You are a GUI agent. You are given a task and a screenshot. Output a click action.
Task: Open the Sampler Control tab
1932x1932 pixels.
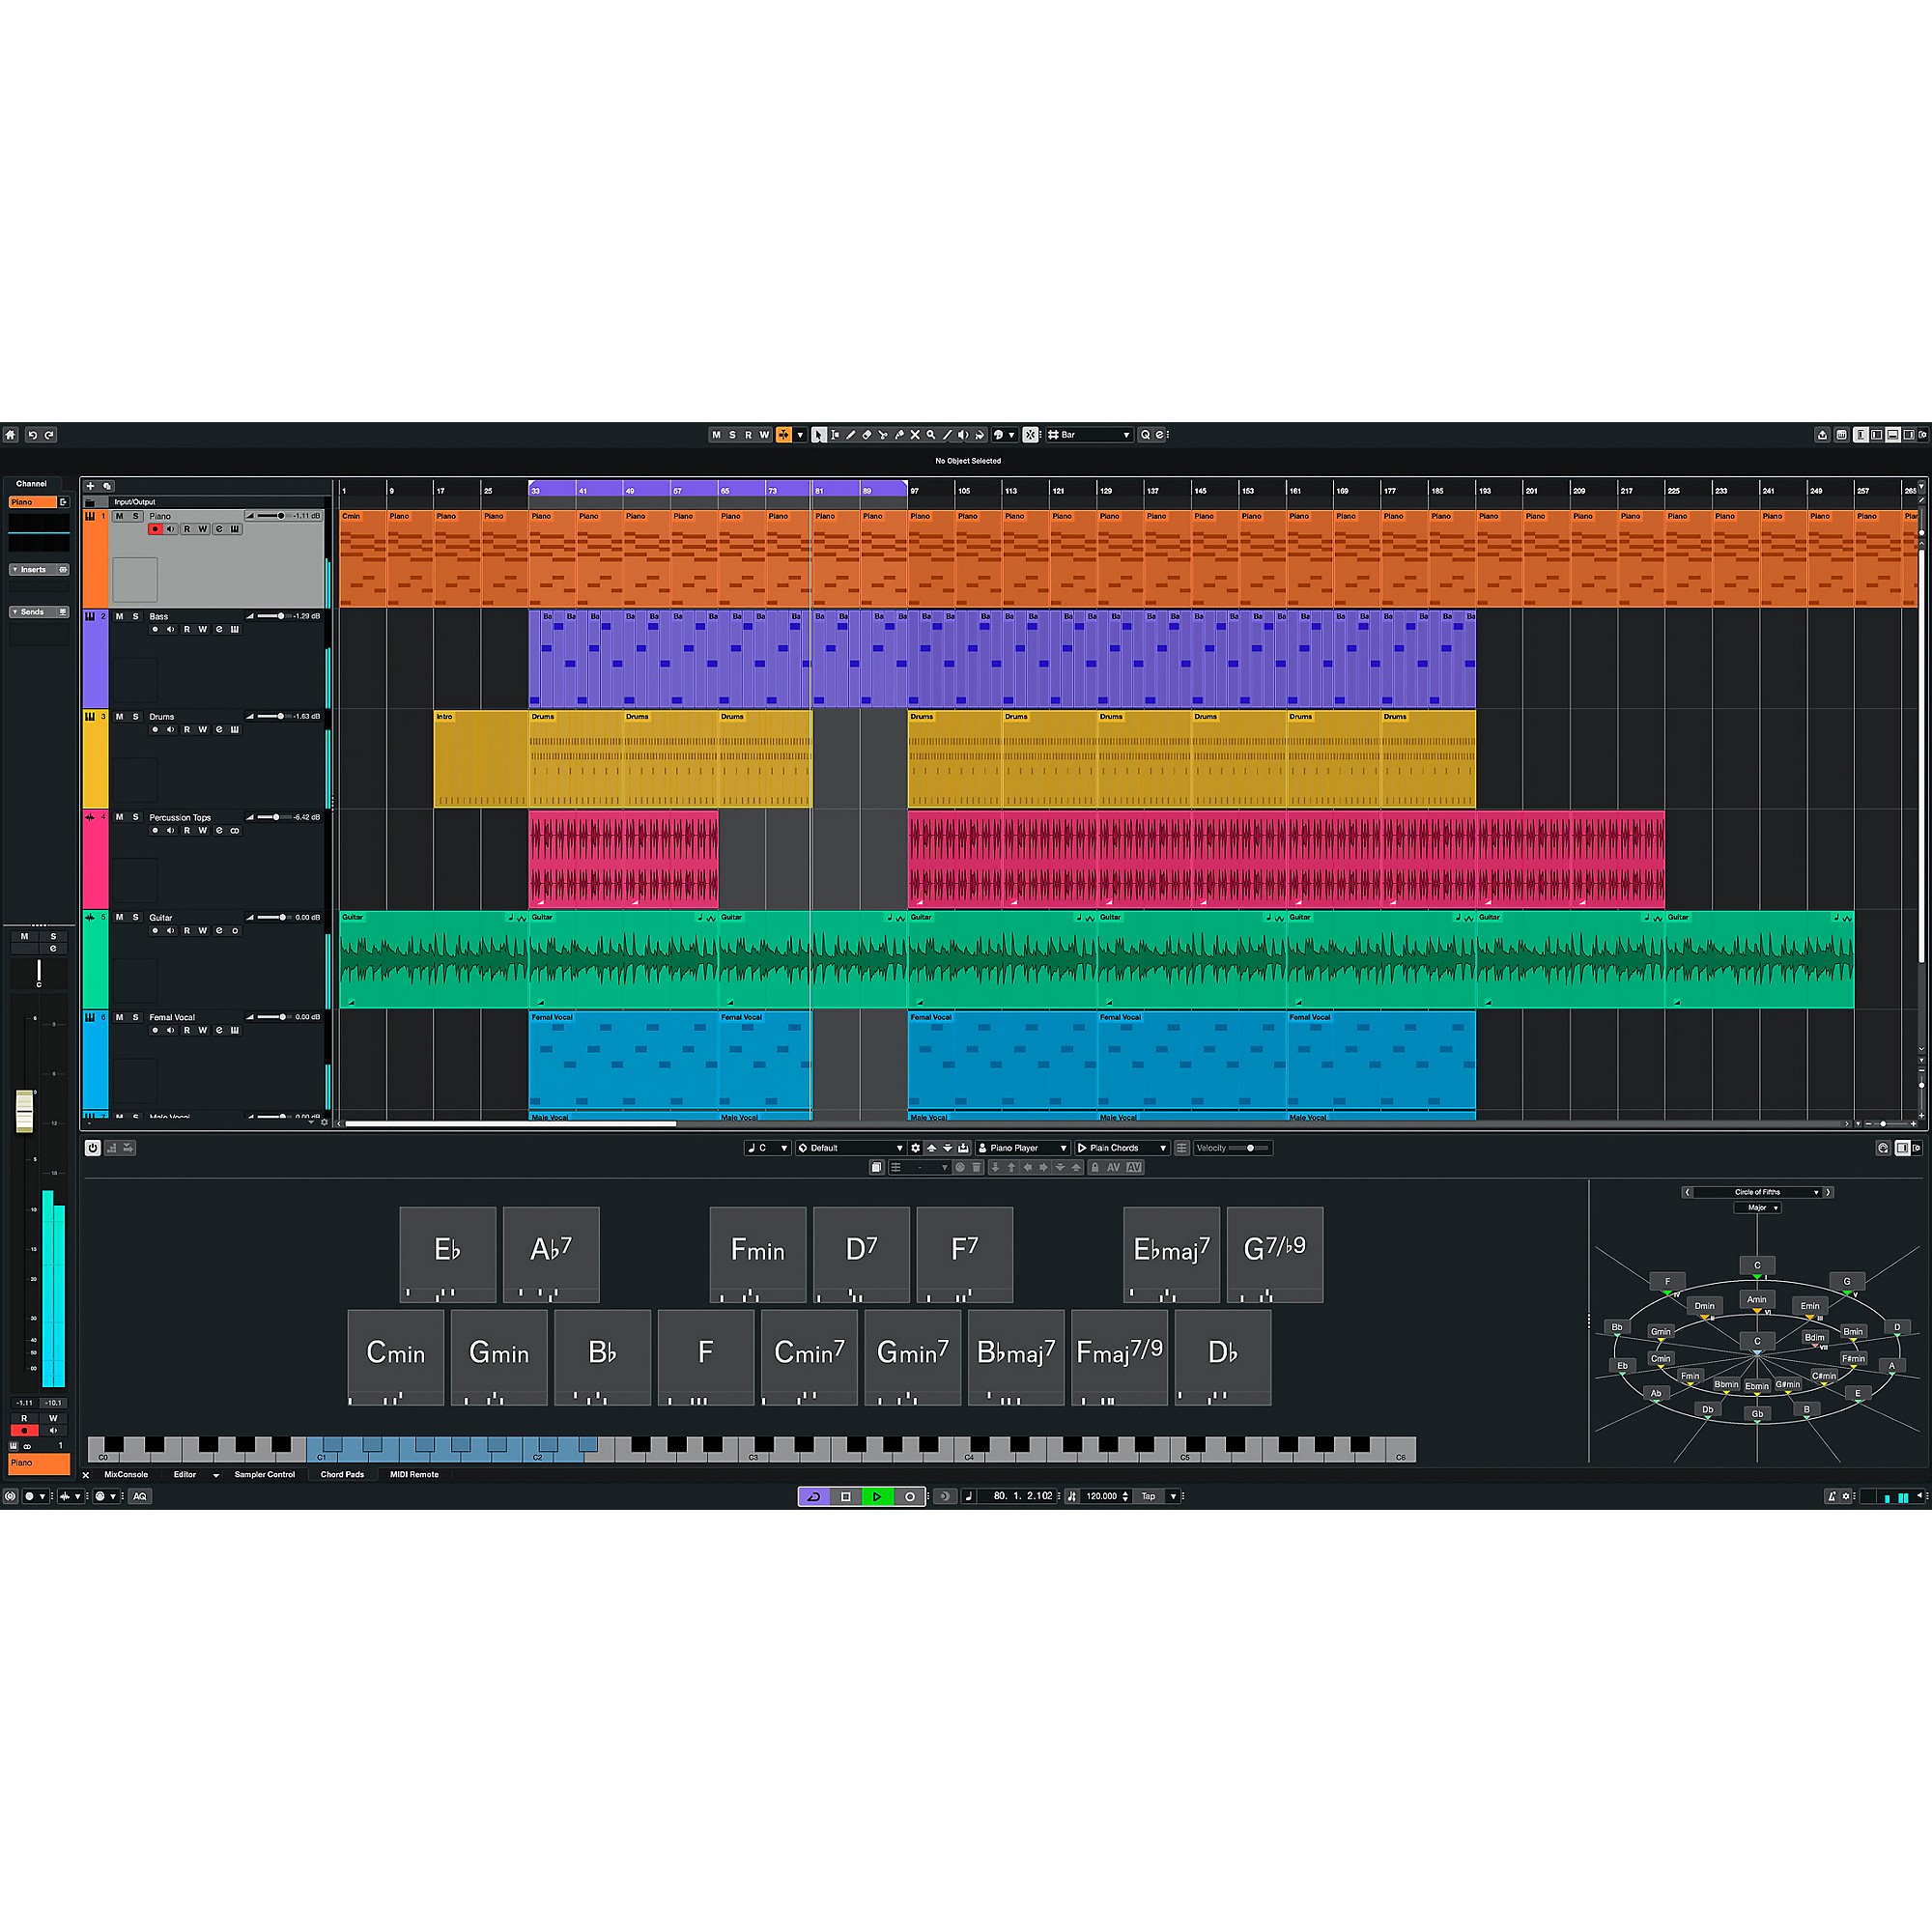pyautogui.click(x=263, y=1474)
